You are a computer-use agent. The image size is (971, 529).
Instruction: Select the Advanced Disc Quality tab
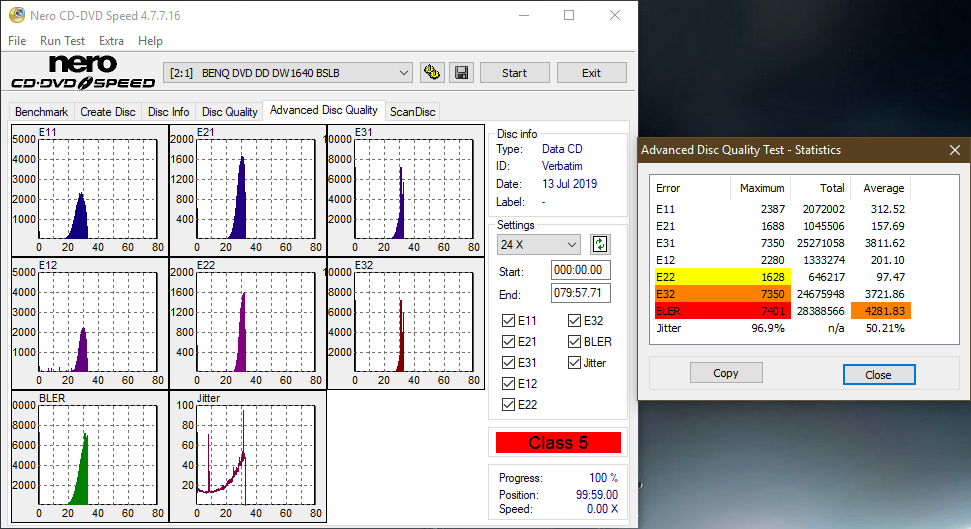pyautogui.click(x=324, y=110)
